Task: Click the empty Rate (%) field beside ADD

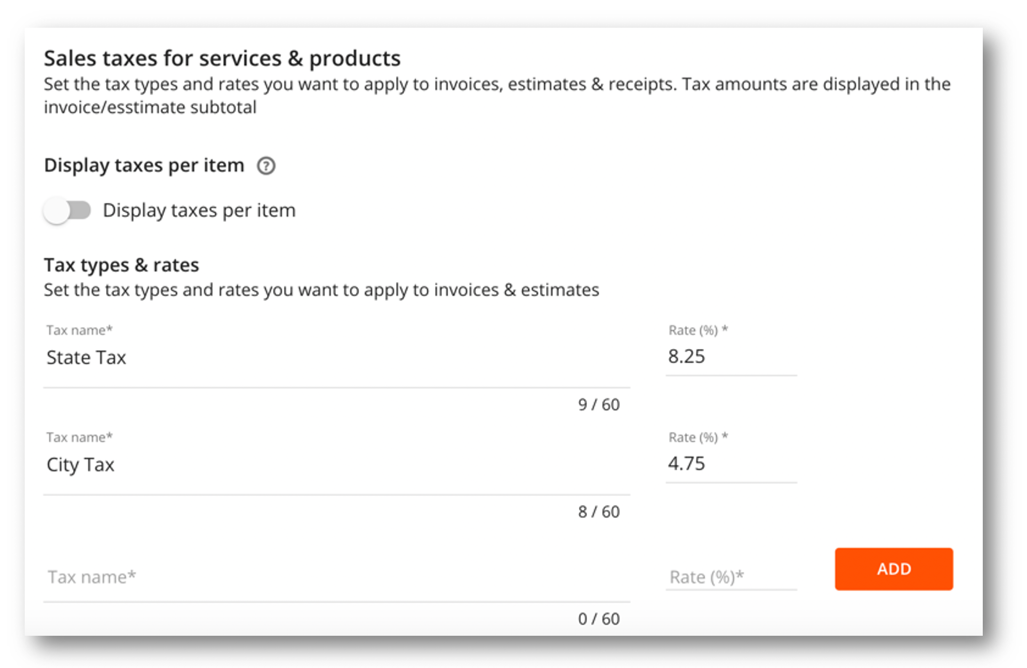Action: (730, 576)
